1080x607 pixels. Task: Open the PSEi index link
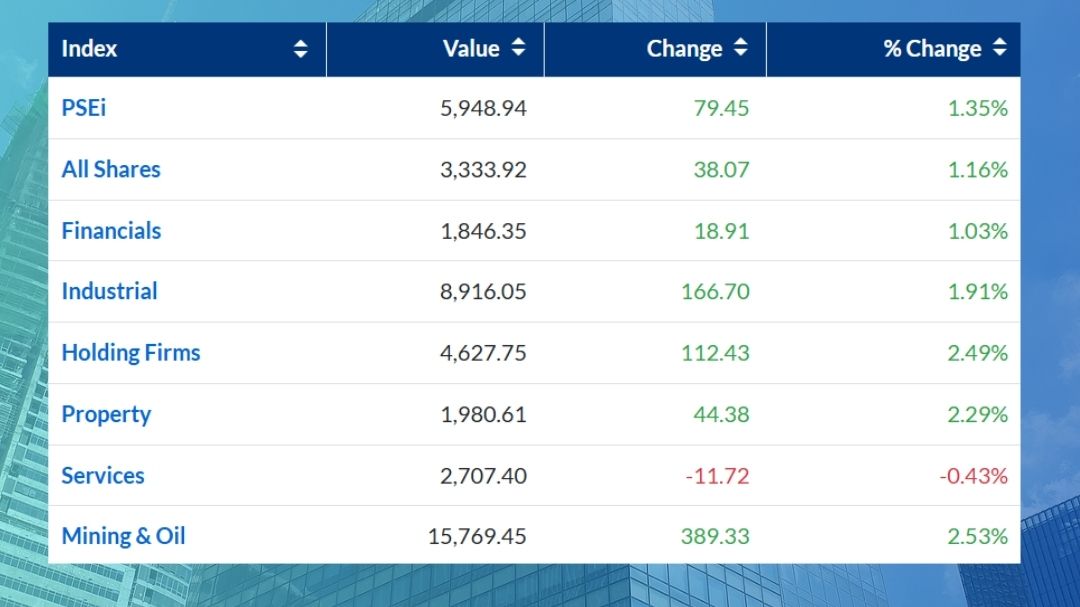pyautogui.click(x=84, y=108)
